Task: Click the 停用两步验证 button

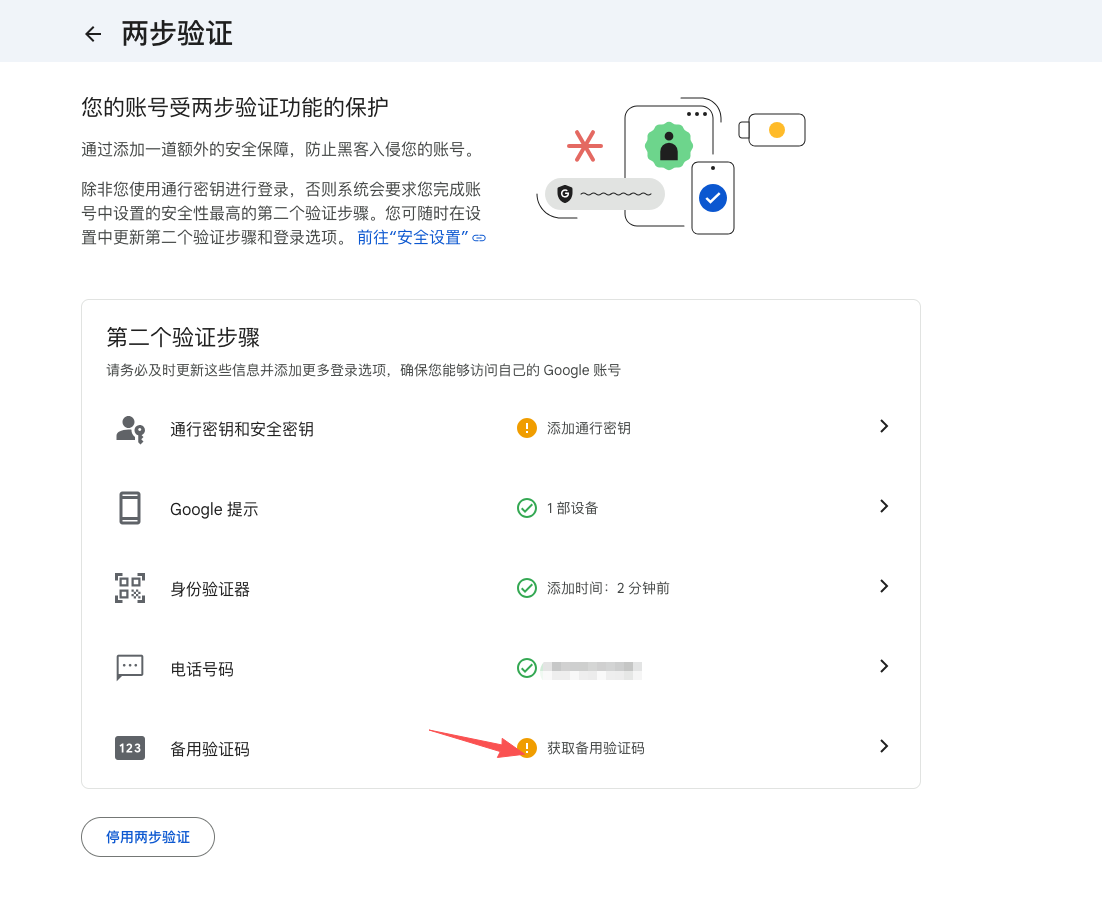Action: pos(148,837)
